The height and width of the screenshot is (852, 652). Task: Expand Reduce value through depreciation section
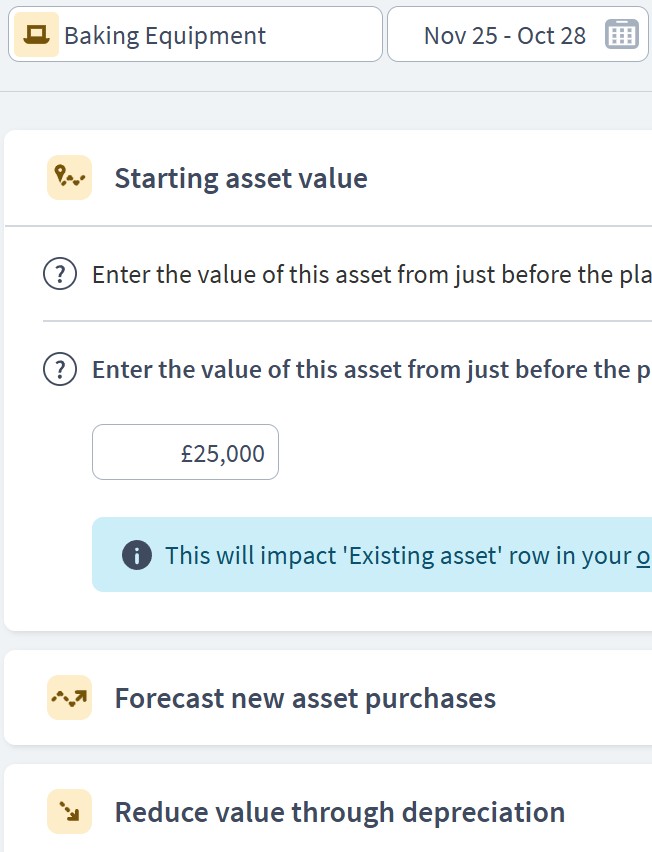tap(340, 812)
